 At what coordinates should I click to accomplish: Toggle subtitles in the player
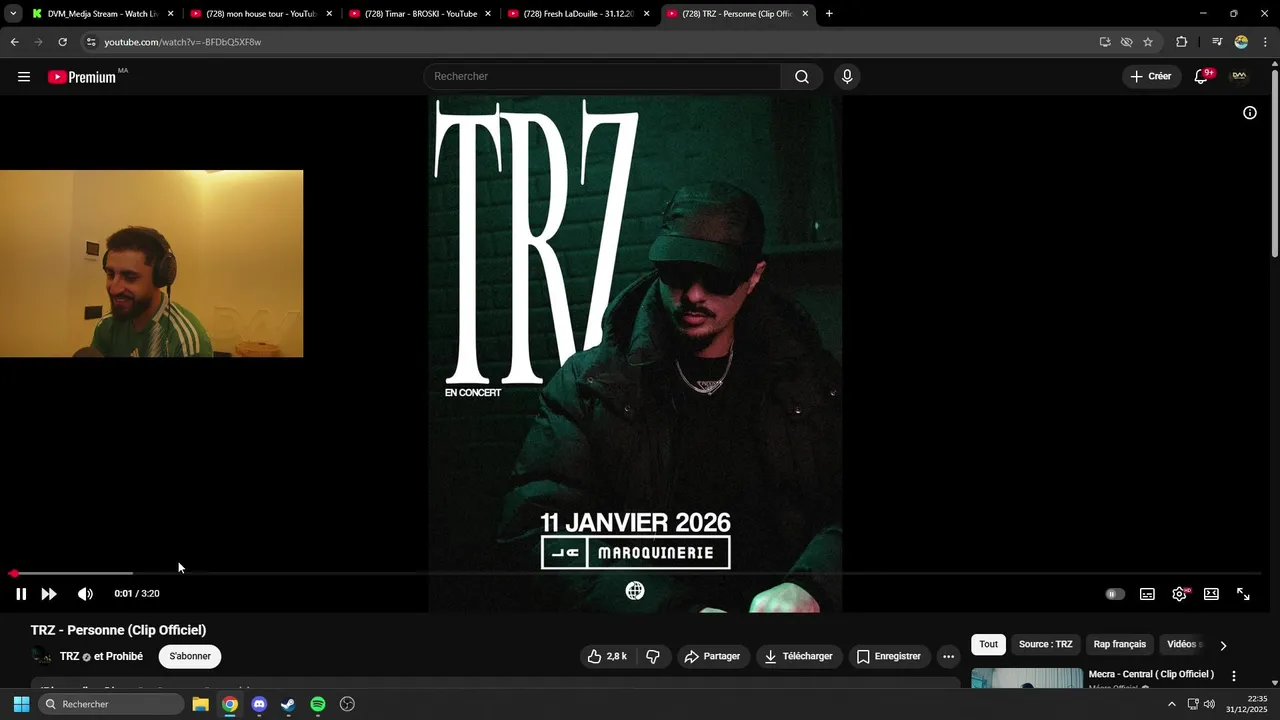point(1147,594)
